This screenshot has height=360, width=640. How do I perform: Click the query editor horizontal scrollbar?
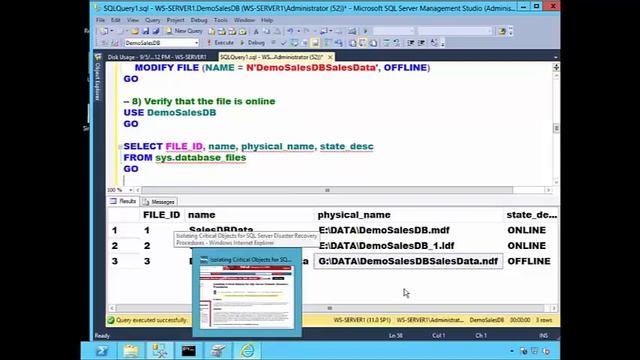pos(327,190)
